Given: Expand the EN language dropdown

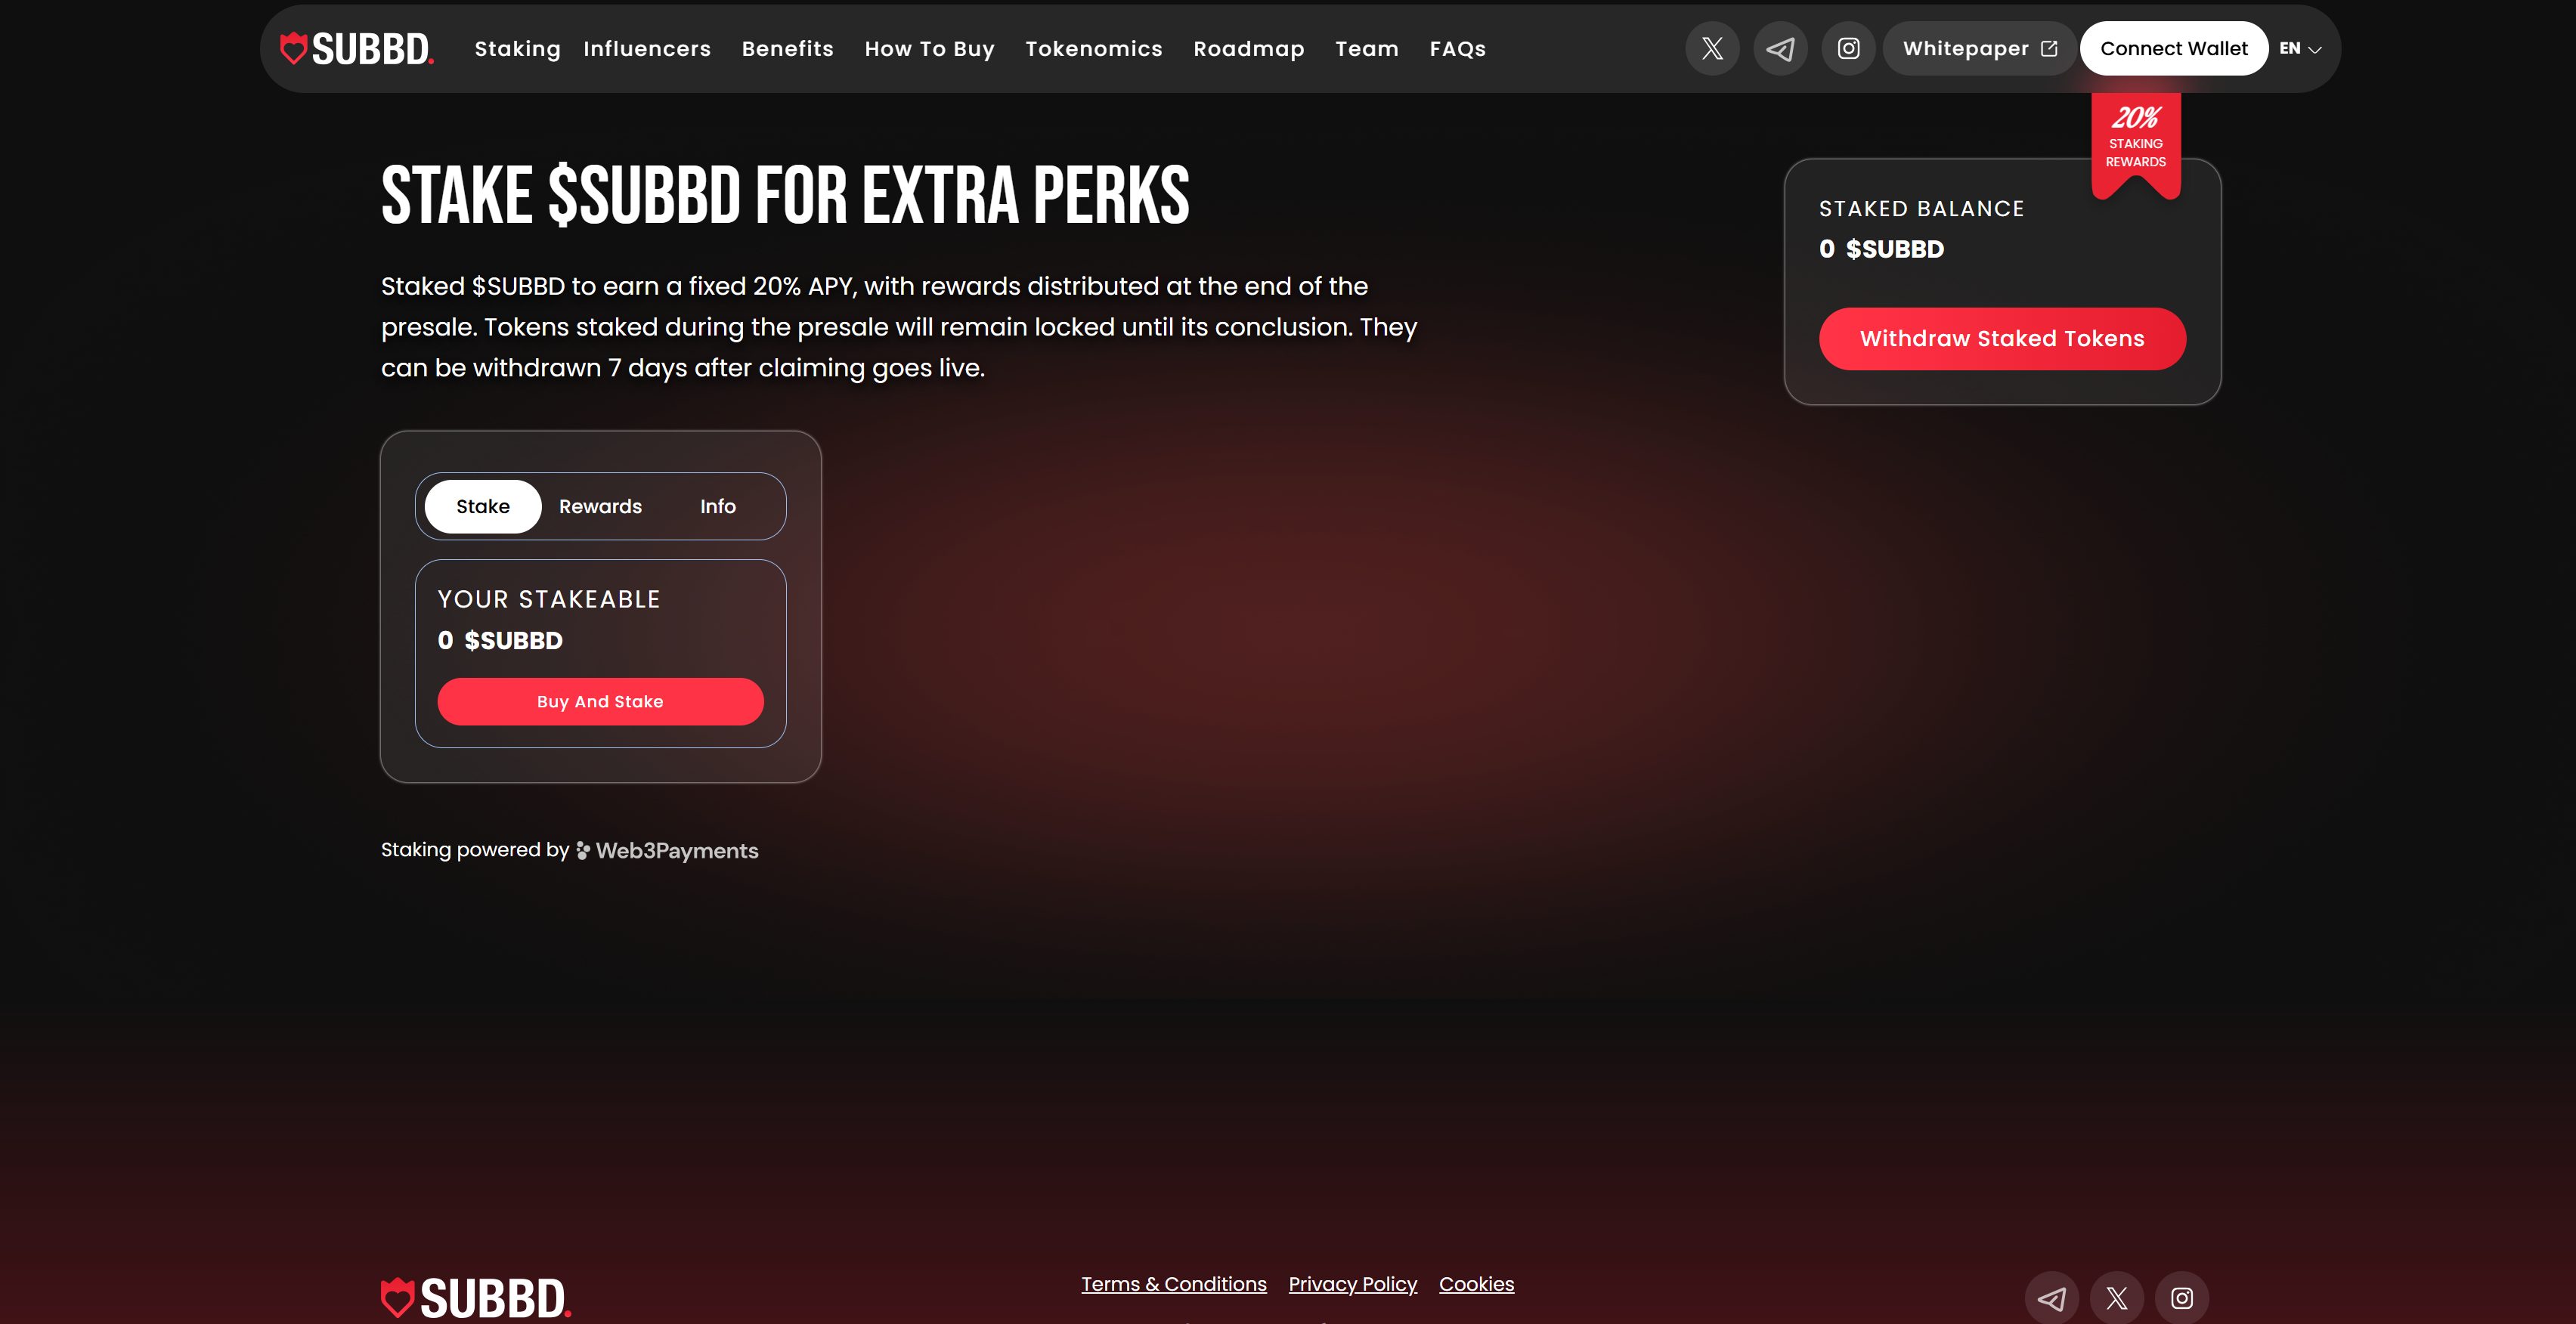Looking at the screenshot, I should coord(2300,48).
